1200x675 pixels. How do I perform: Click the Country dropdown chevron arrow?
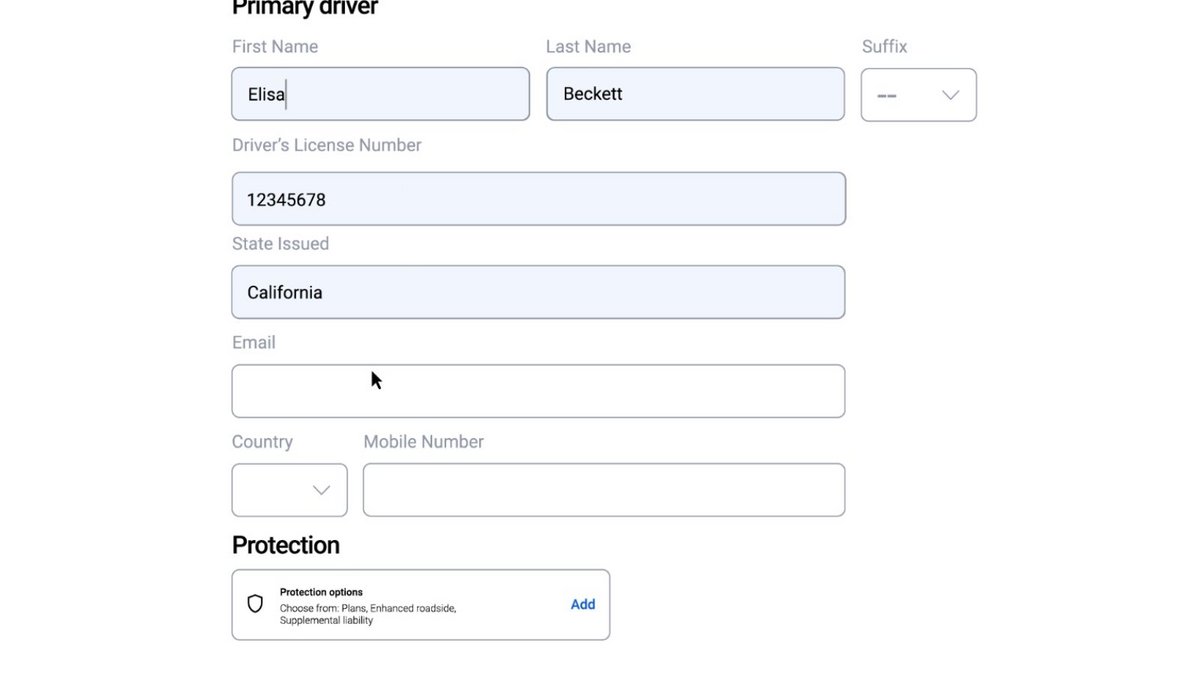click(321, 490)
